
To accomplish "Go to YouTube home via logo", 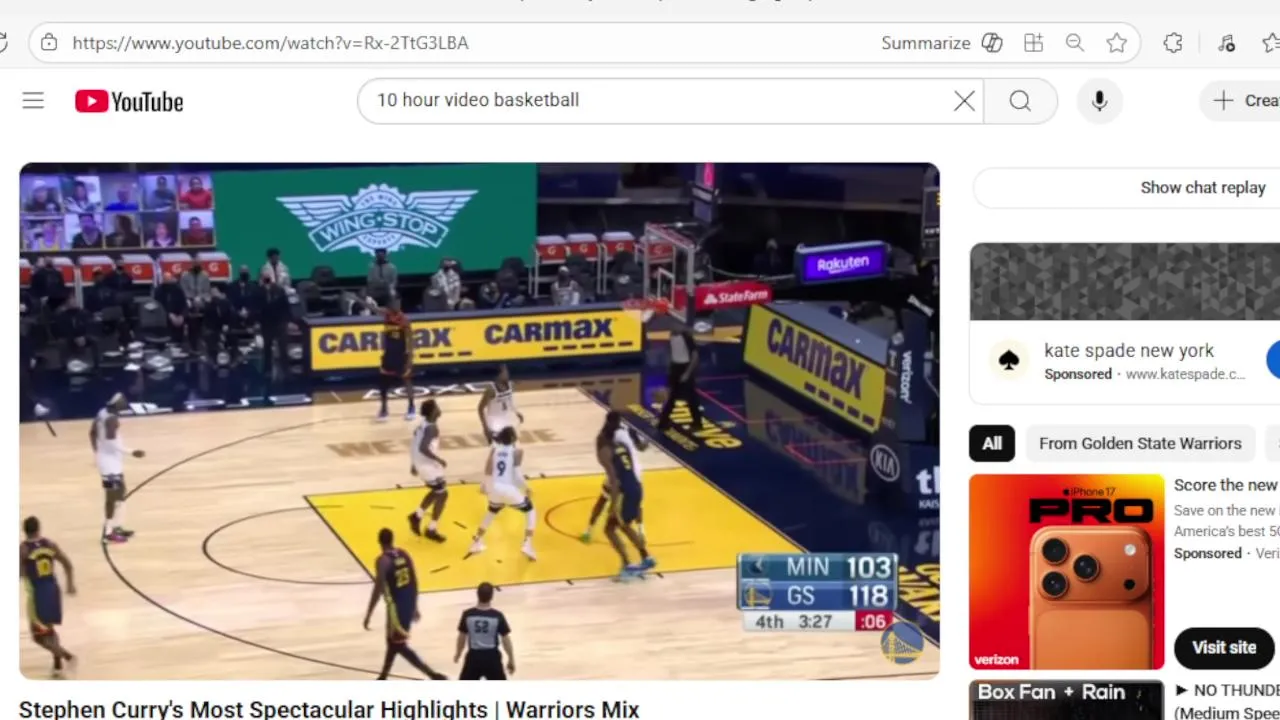I will tap(129, 101).
